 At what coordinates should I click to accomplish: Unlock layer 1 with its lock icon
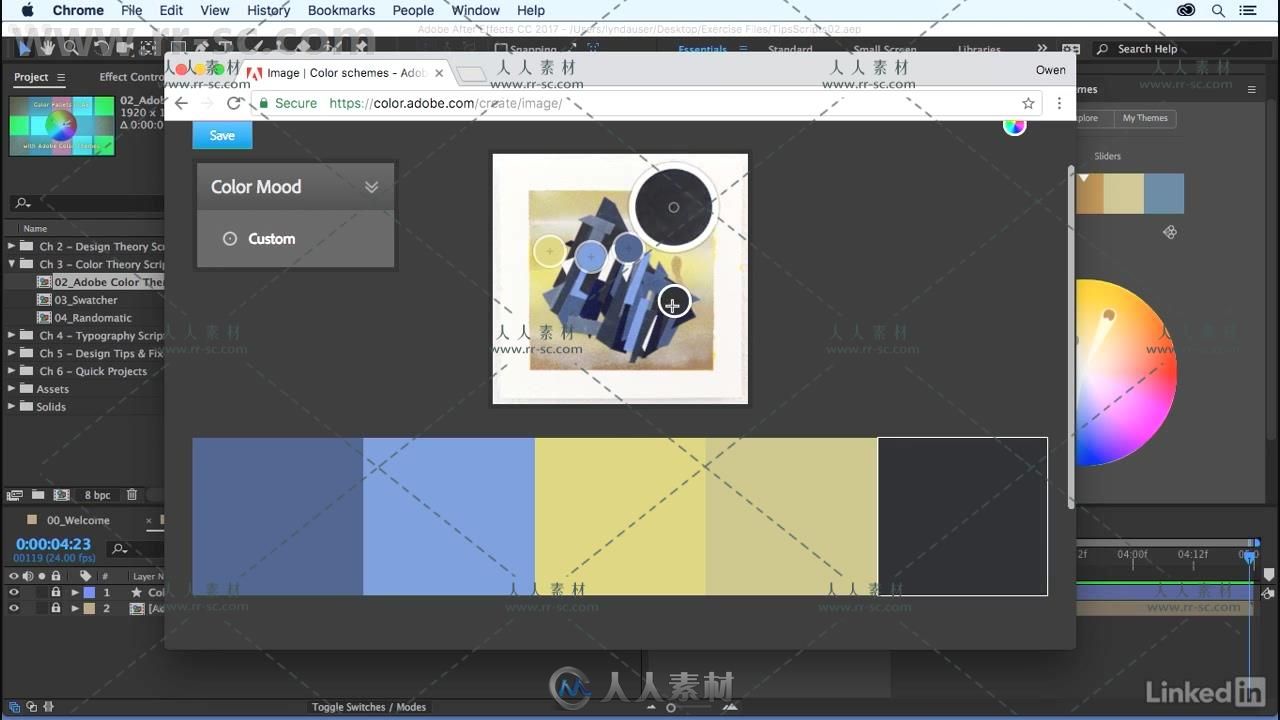pos(56,592)
